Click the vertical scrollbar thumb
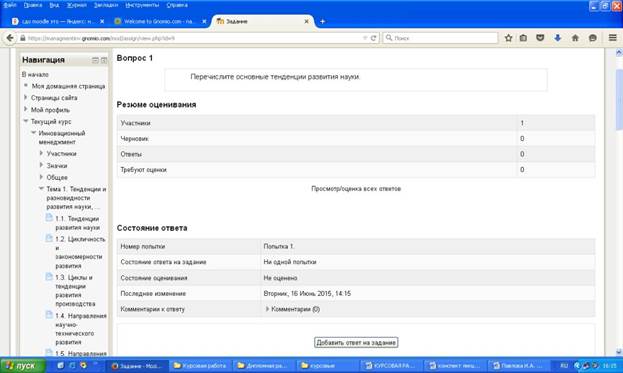Screen dimensions: 623x373 click(619, 99)
